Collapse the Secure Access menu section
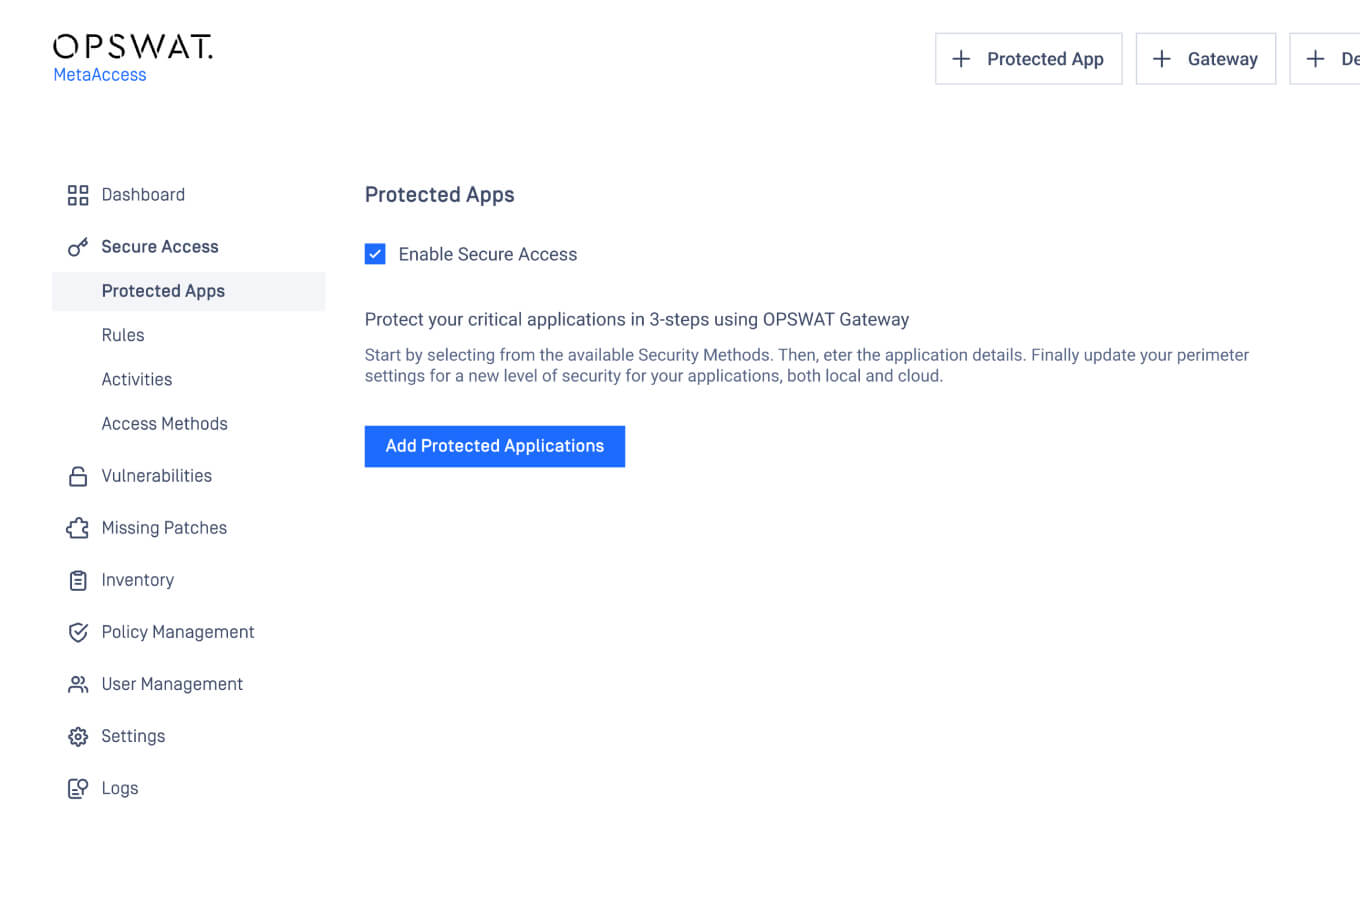The height and width of the screenshot is (906, 1360). pyautogui.click(x=159, y=247)
